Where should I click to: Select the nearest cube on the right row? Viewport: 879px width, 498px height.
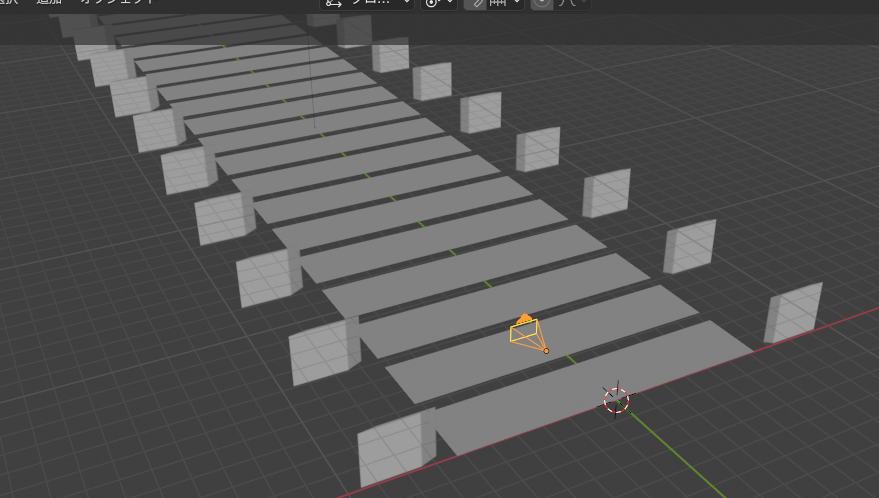792,313
